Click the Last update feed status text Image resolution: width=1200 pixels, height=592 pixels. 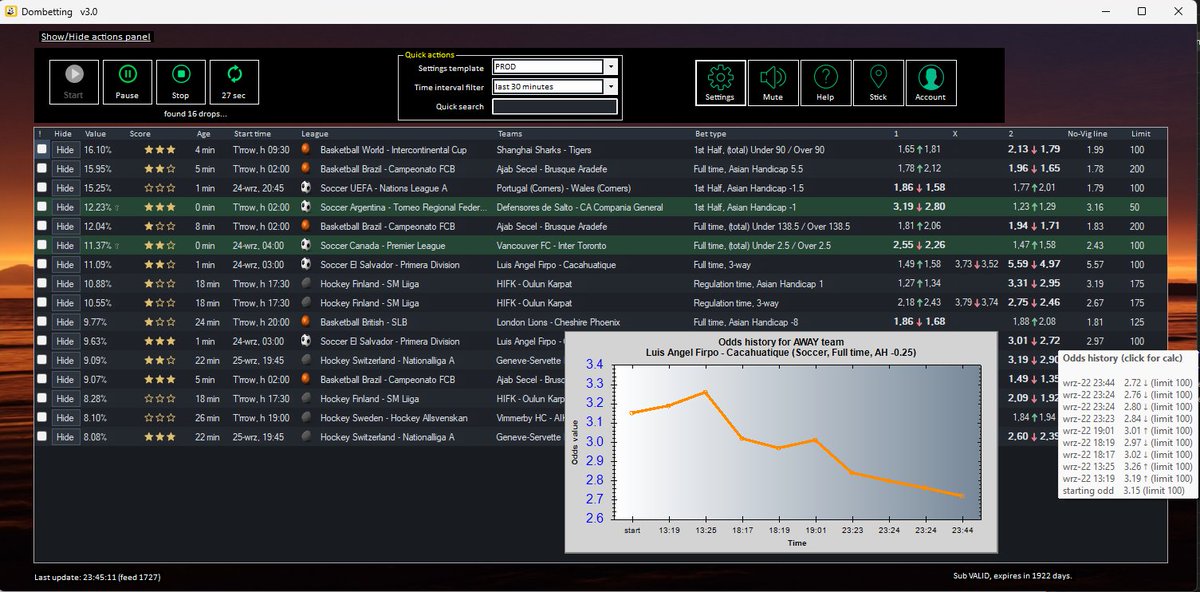[97, 578]
